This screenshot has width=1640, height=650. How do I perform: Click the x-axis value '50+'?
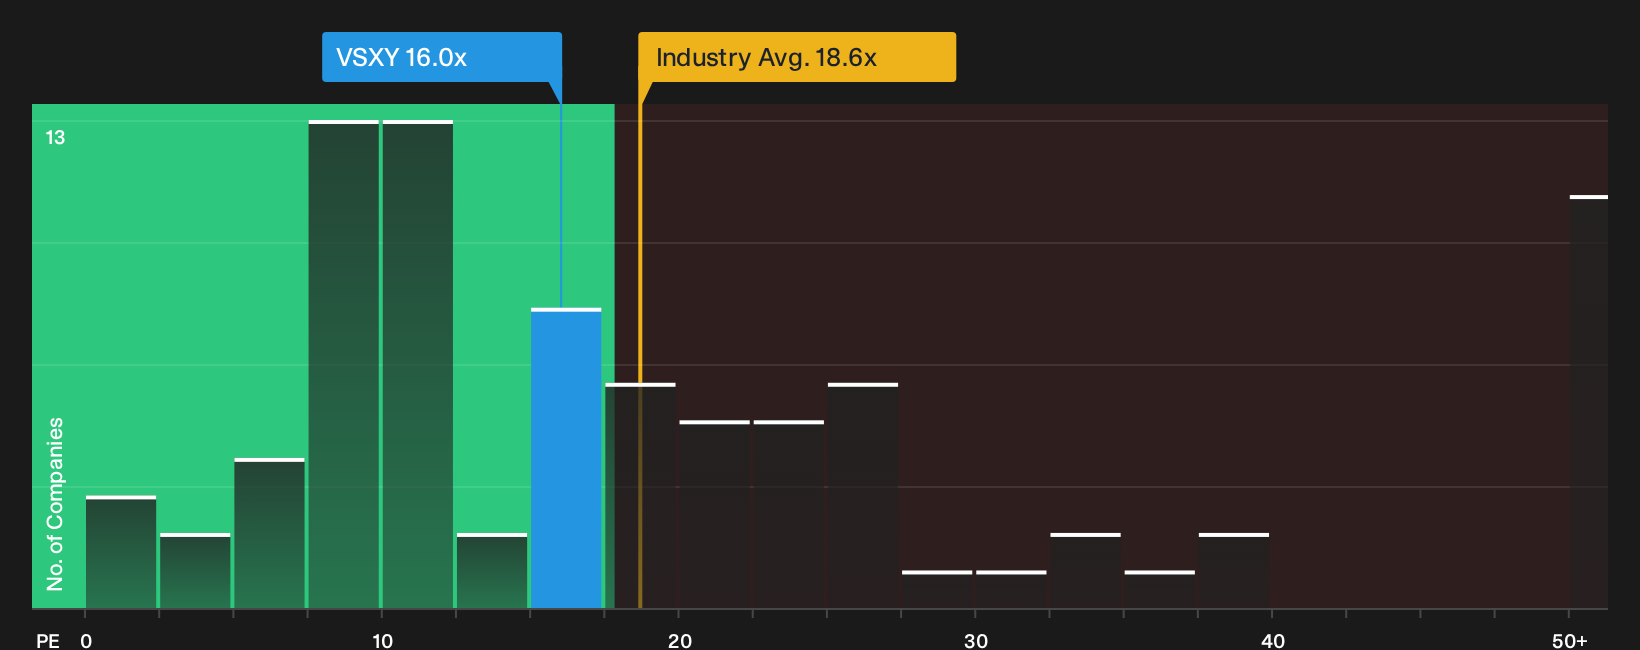(x=1570, y=641)
